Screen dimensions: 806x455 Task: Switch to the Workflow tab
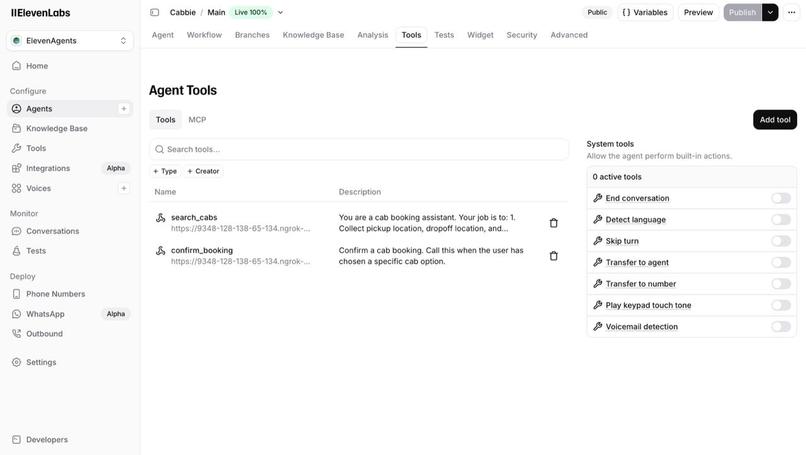tap(204, 35)
